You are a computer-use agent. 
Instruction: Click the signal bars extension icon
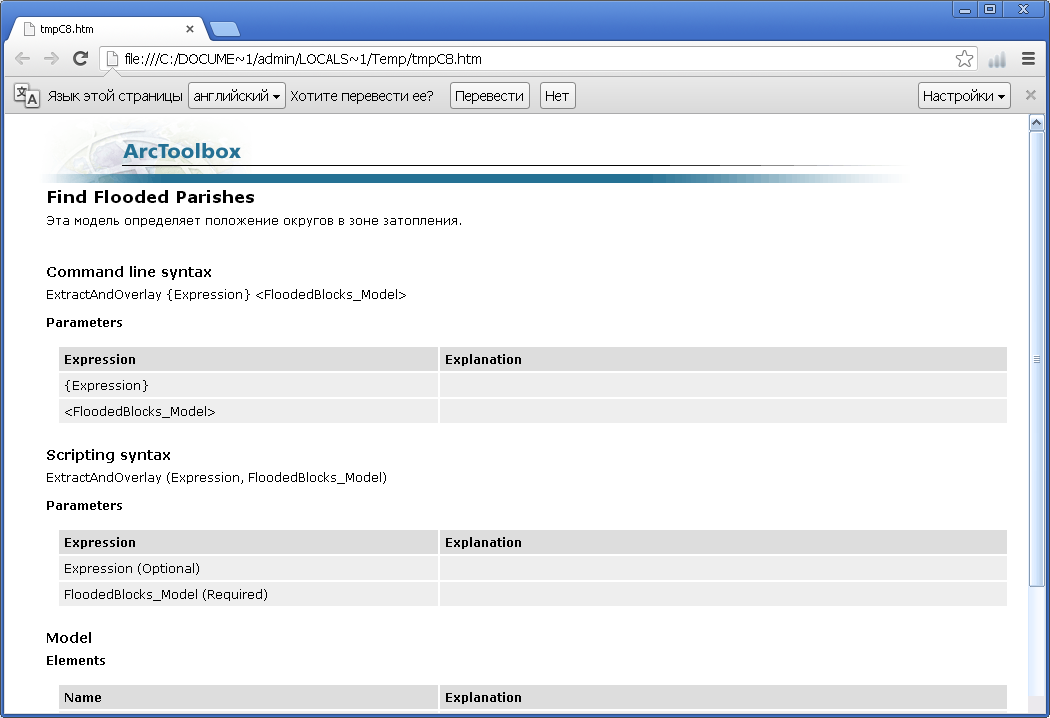point(997,60)
